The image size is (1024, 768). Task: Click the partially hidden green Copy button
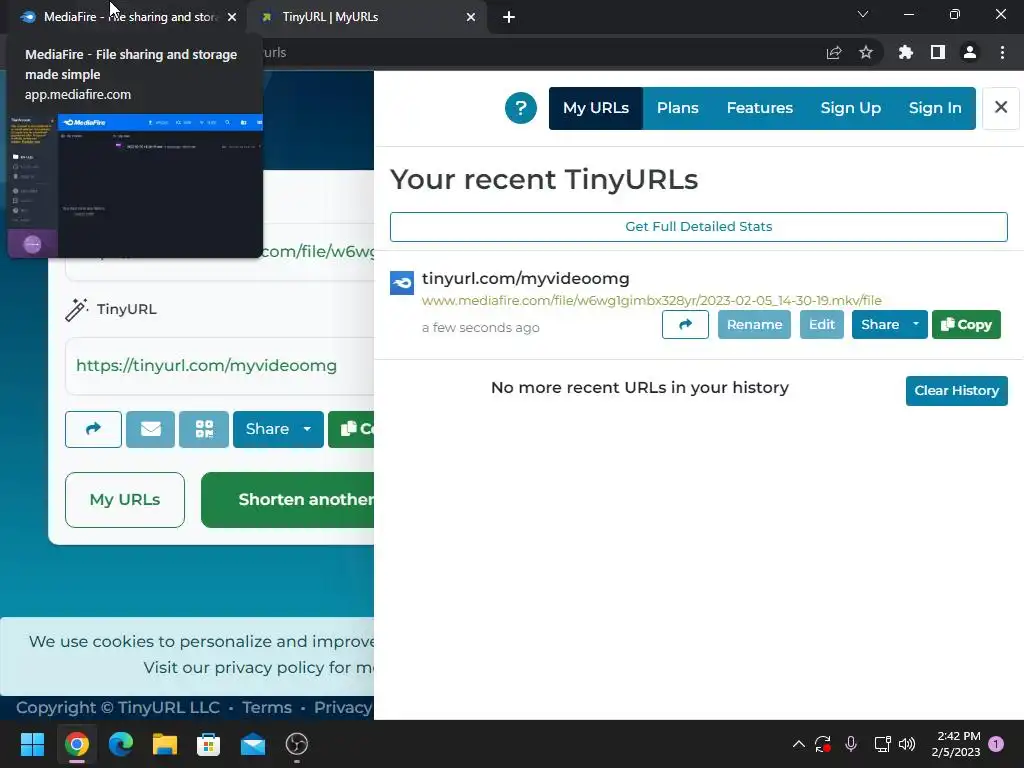(351, 429)
